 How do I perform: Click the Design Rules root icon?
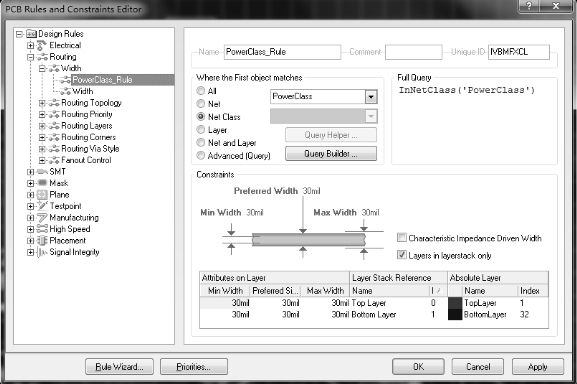[31, 34]
